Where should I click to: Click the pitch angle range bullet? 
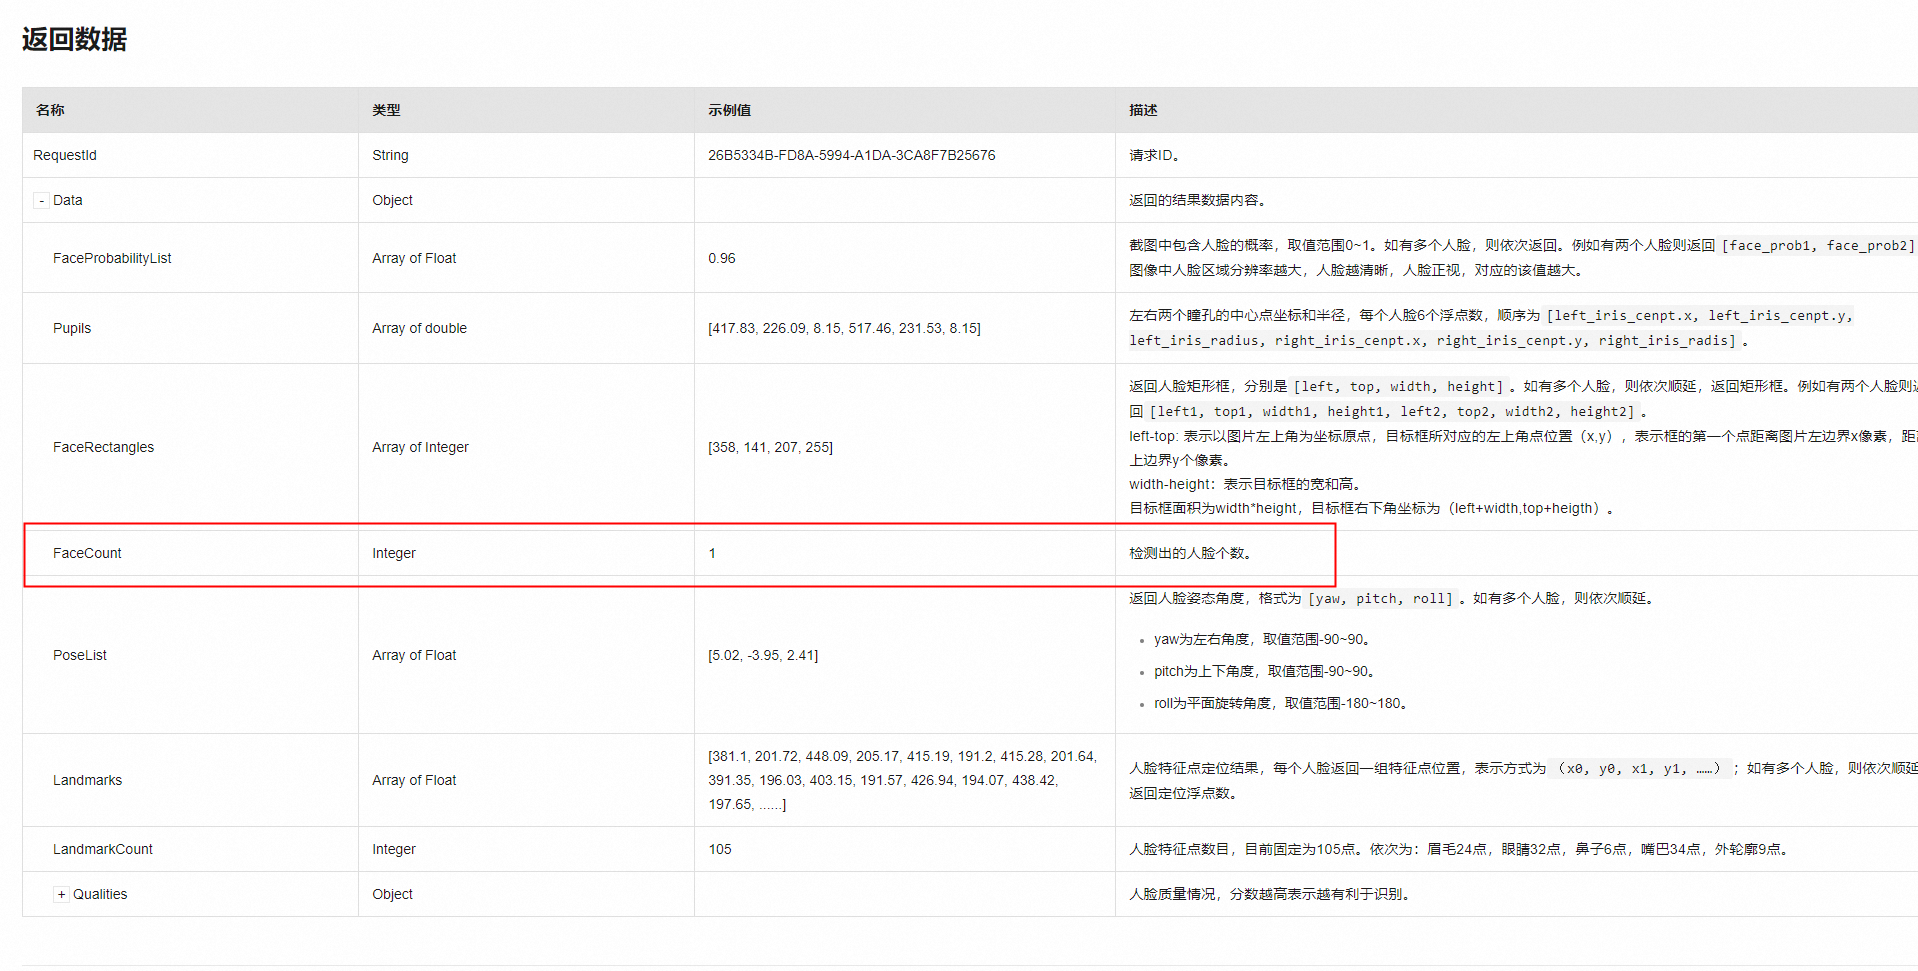pos(1266,671)
